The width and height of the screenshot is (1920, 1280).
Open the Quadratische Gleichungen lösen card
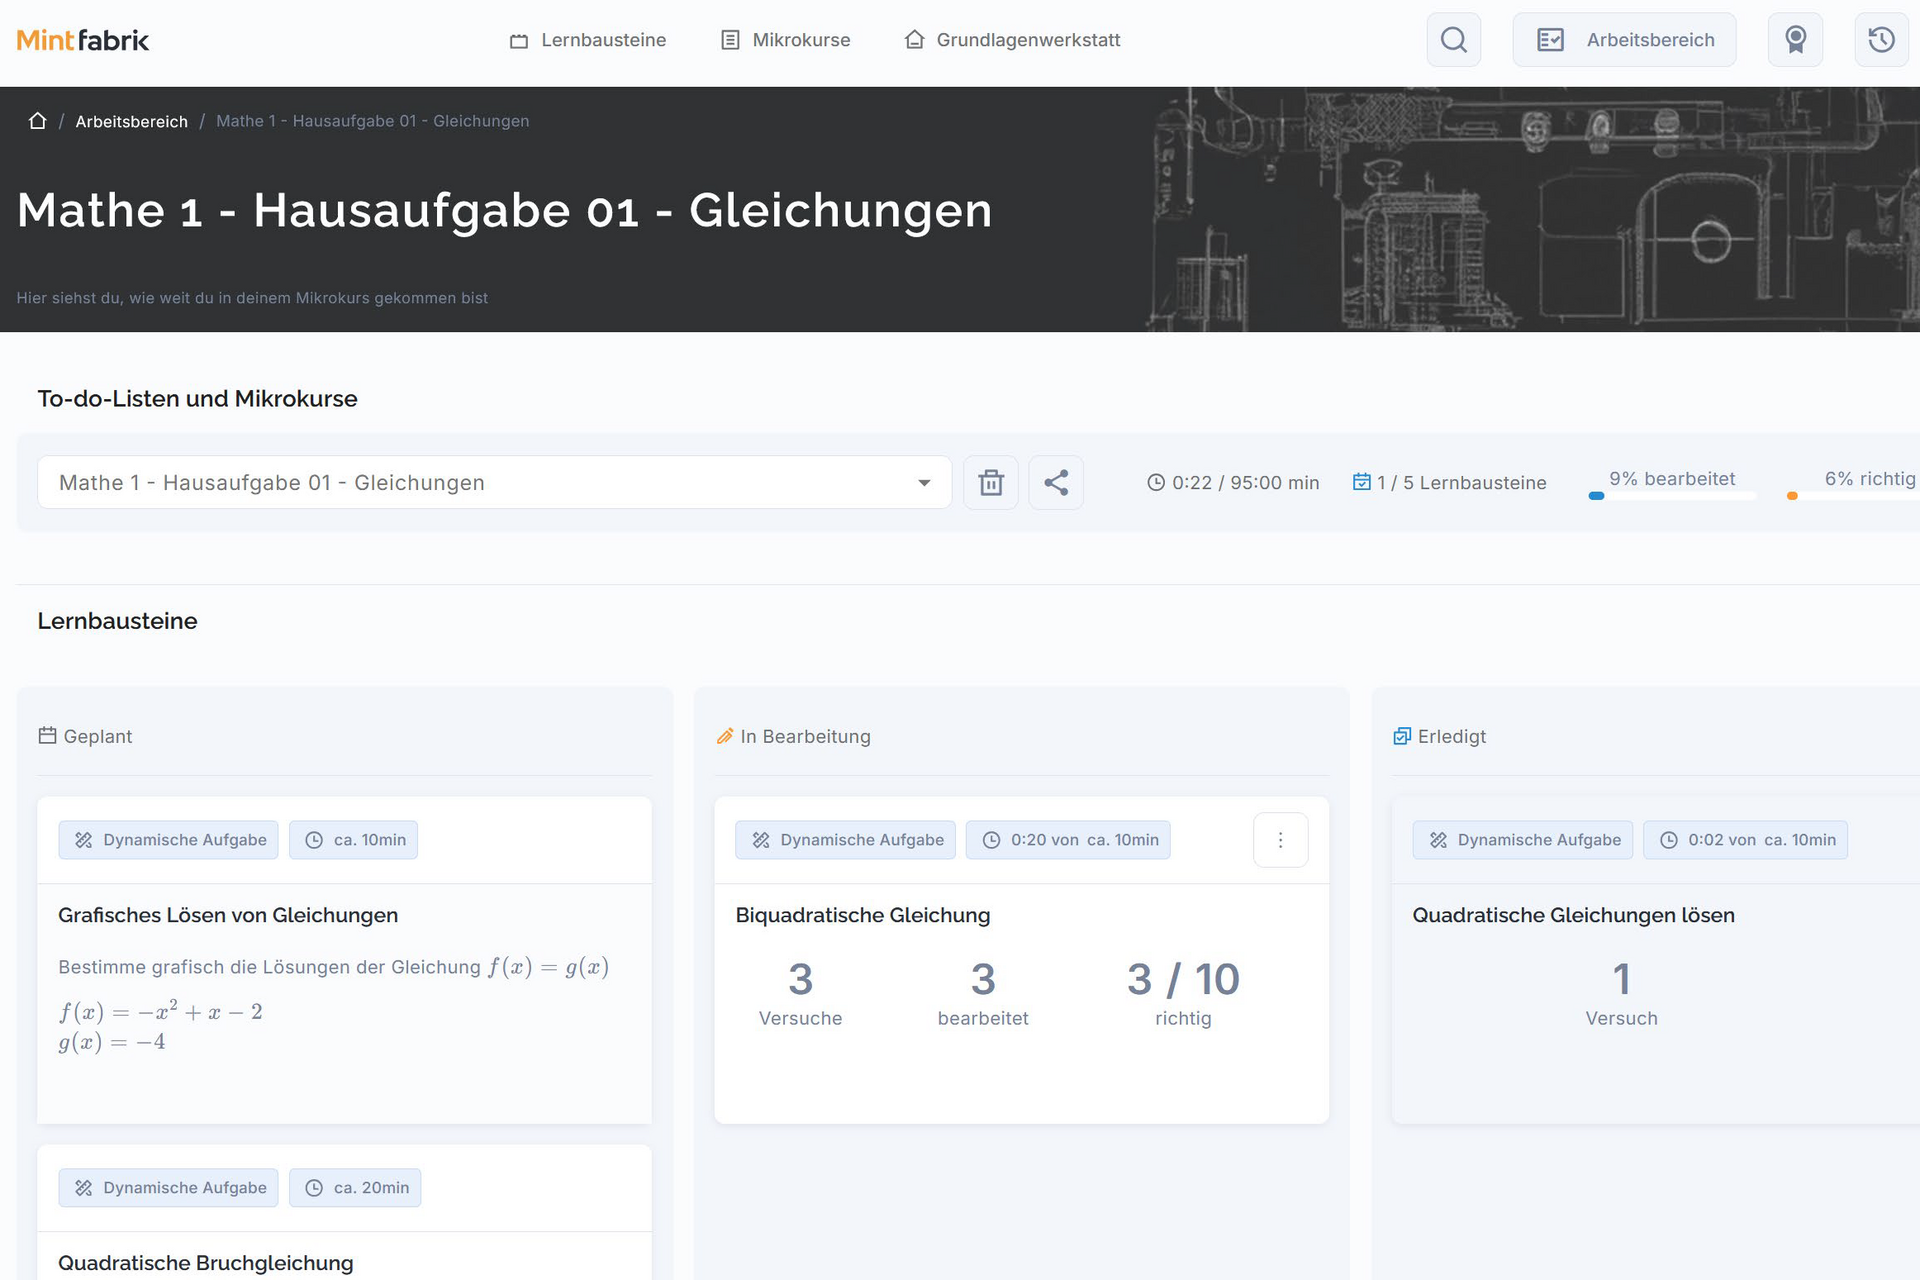[1656, 960]
